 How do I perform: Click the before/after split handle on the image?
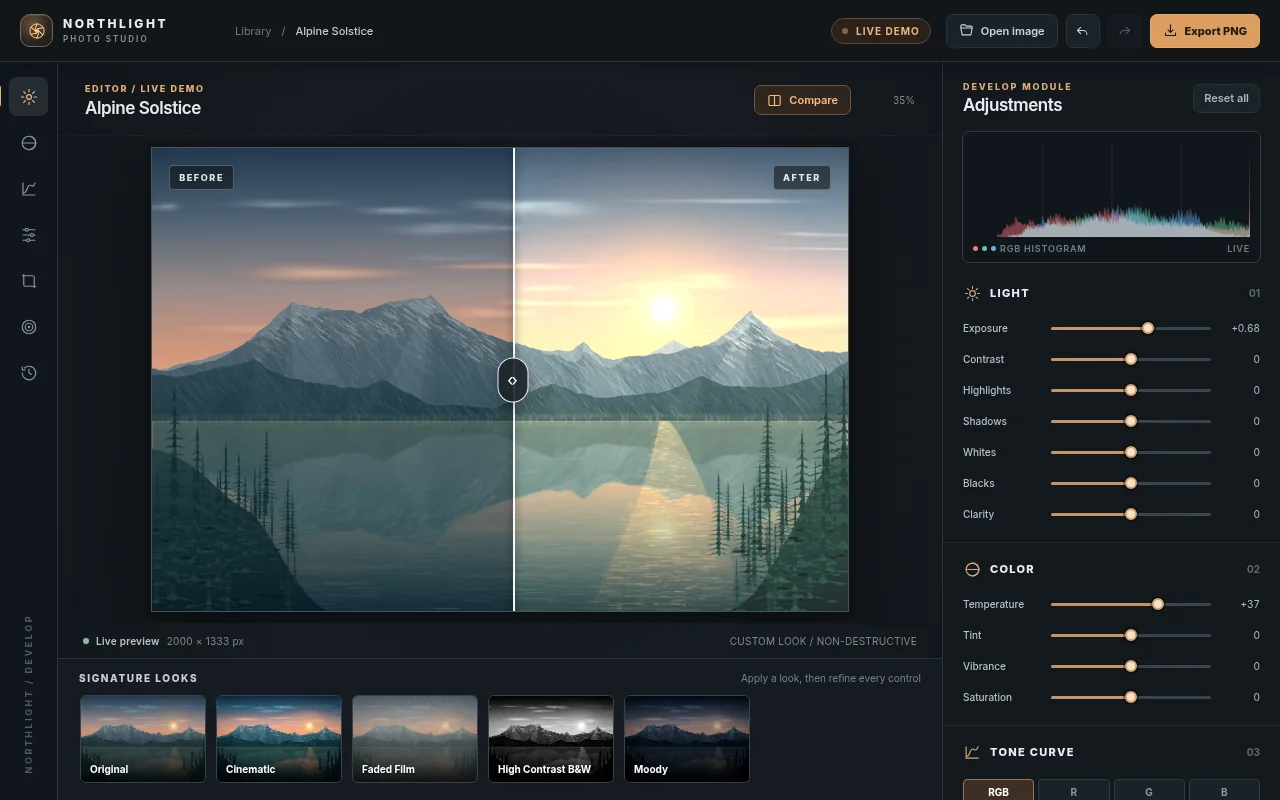tap(513, 380)
